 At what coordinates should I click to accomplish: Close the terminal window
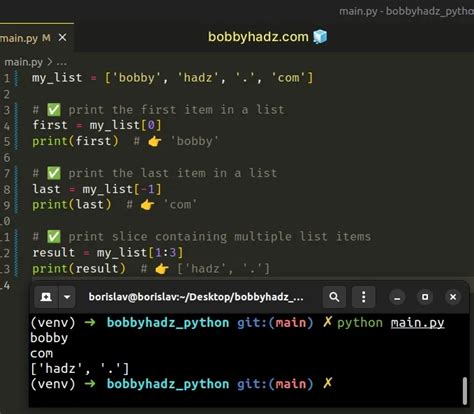pyautogui.click(x=453, y=297)
